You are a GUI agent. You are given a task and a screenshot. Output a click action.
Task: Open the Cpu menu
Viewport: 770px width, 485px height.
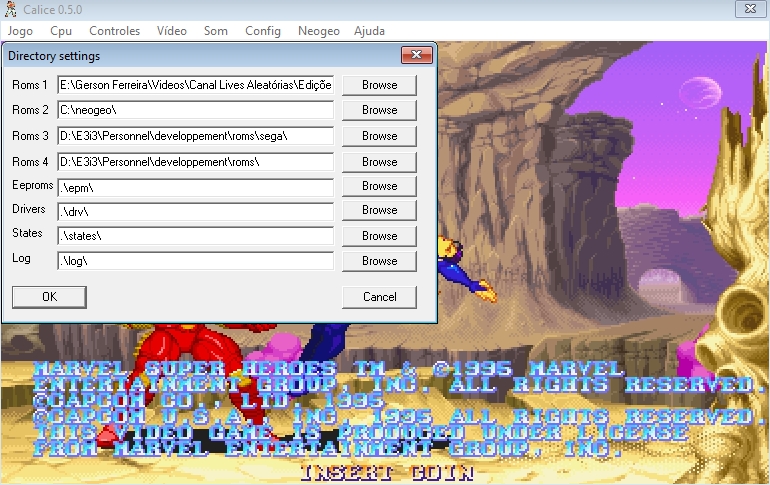pos(61,31)
